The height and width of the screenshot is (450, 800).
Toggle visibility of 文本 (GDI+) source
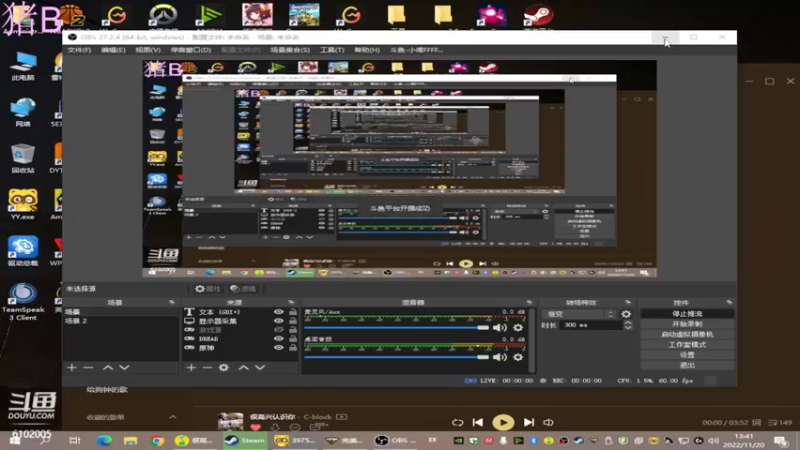pos(279,312)
